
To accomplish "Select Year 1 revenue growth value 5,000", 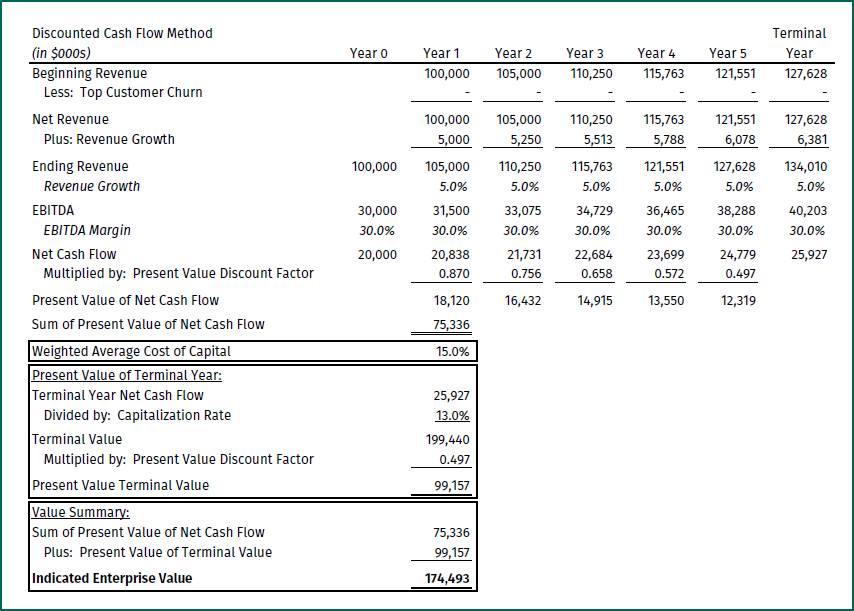I will tap(454, 140).
